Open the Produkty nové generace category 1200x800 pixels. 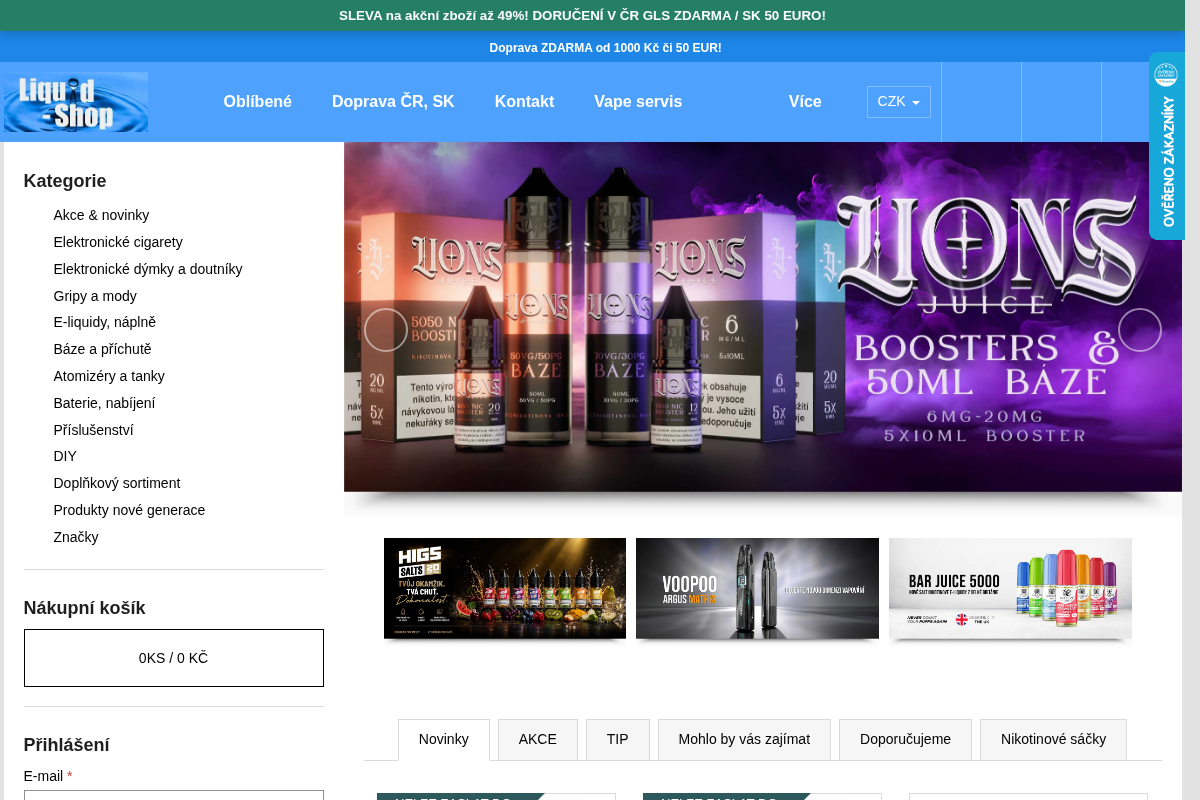tap(129, 510)
